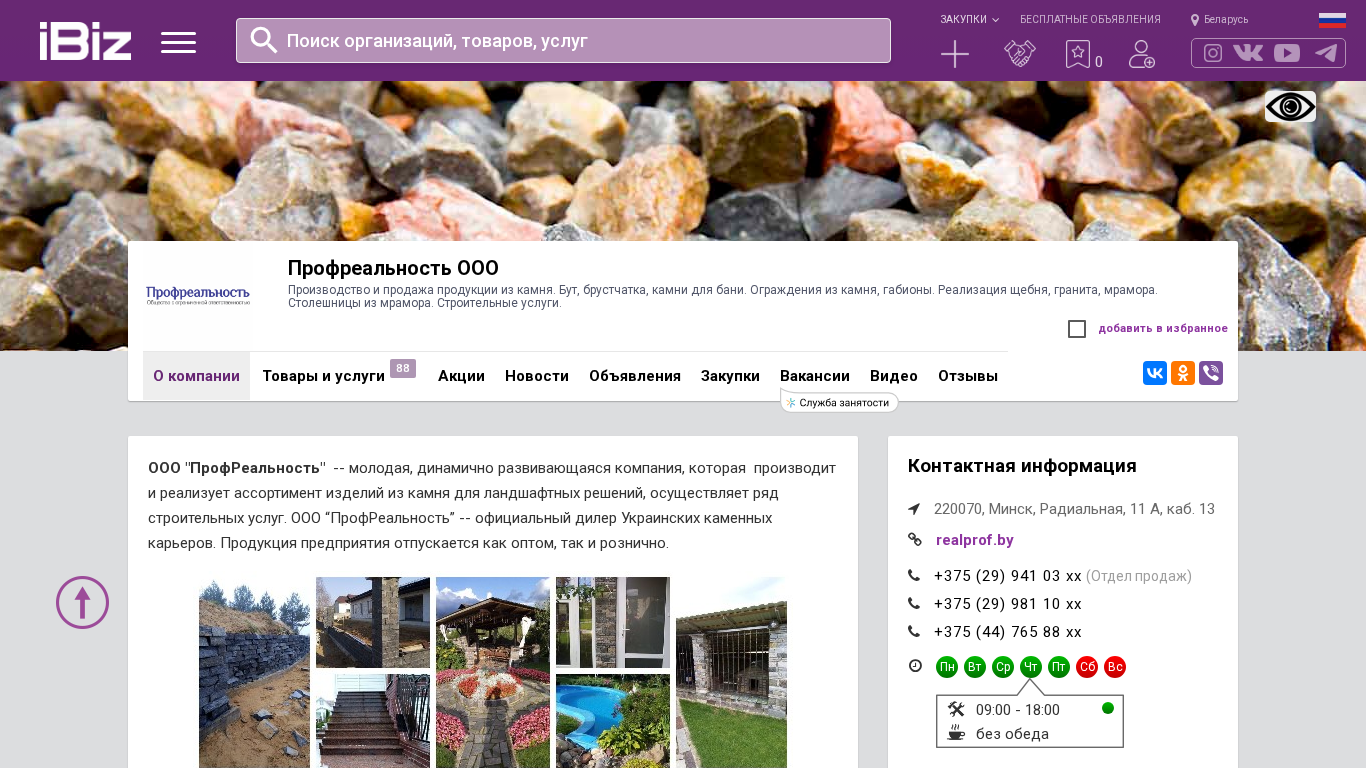
Task: Open the Закупки tab in company menu
Action: coord(730,376)
